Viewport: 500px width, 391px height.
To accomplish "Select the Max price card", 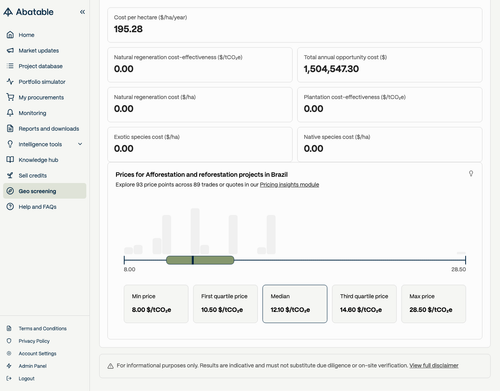I will pyautogui.click(x=433, y=304).
